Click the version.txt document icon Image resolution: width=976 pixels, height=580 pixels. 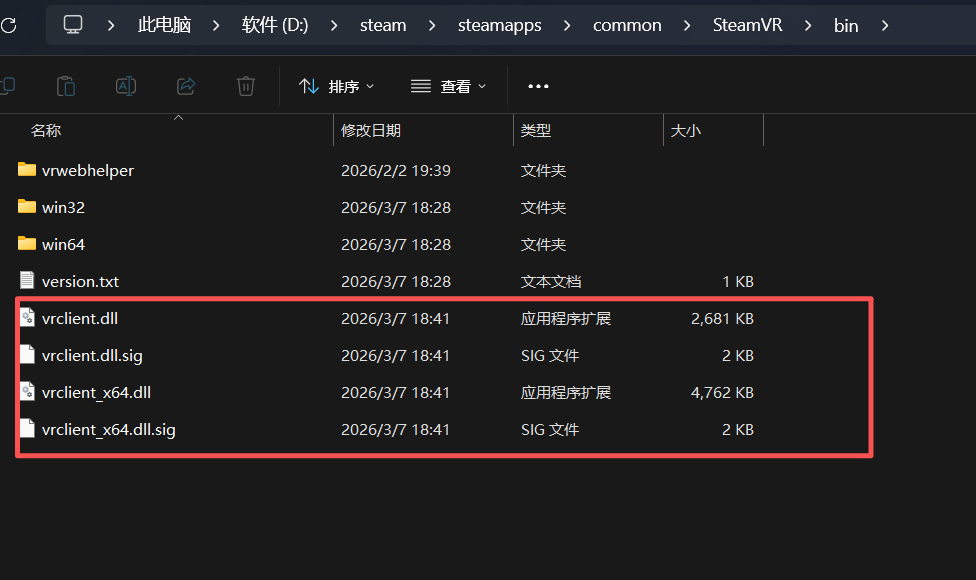[x=27, y=280]
